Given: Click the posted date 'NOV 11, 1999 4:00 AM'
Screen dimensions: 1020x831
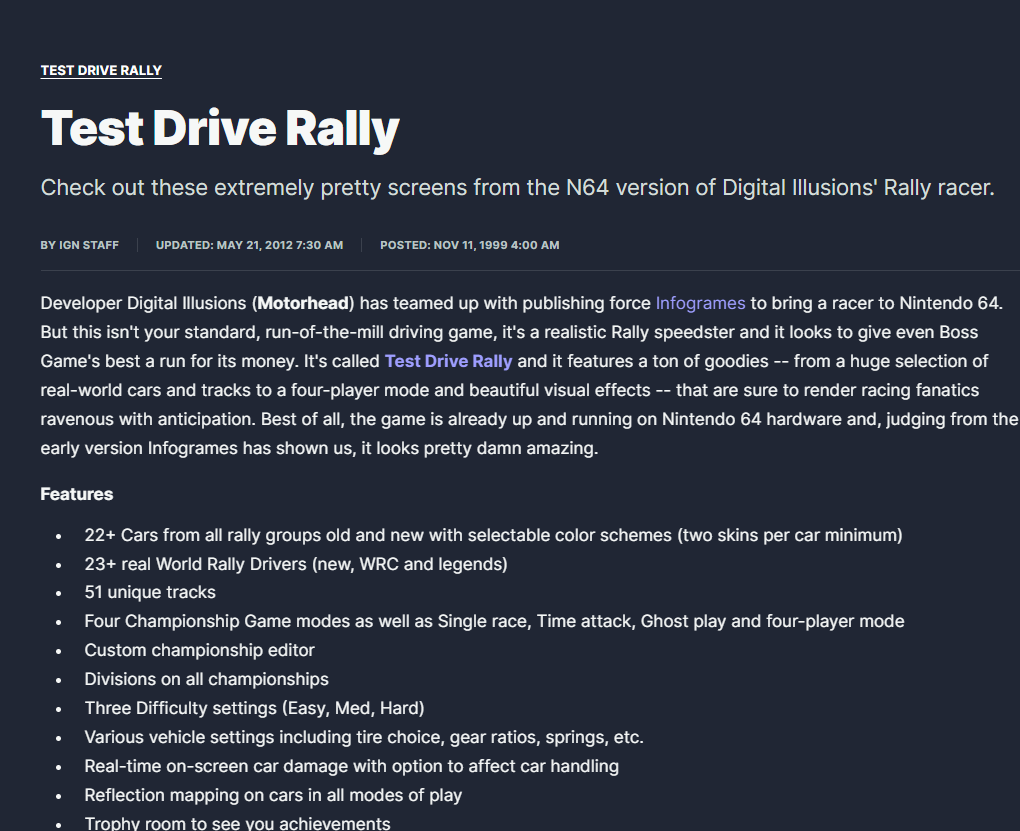Looking at the screenshot, I should (496, 245).
